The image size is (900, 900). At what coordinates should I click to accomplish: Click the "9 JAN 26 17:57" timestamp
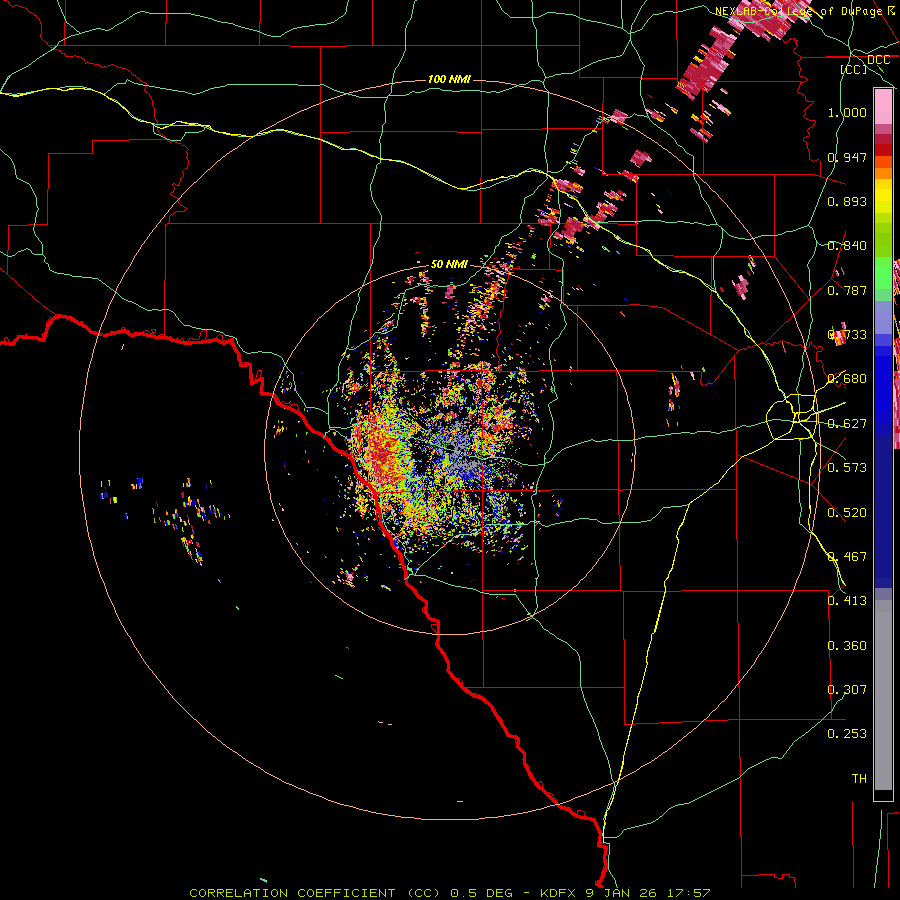click(647, 893)
